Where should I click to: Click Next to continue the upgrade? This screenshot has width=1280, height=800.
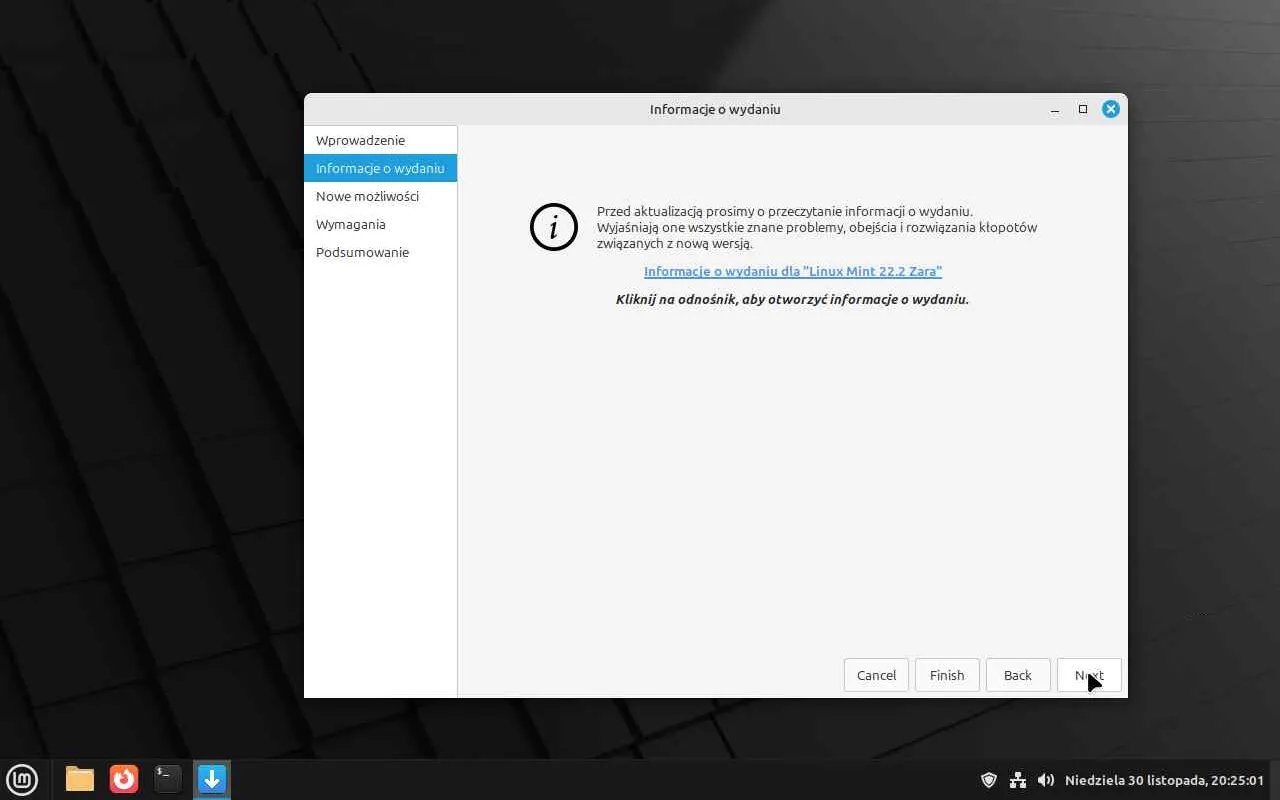pos(1089,675)
